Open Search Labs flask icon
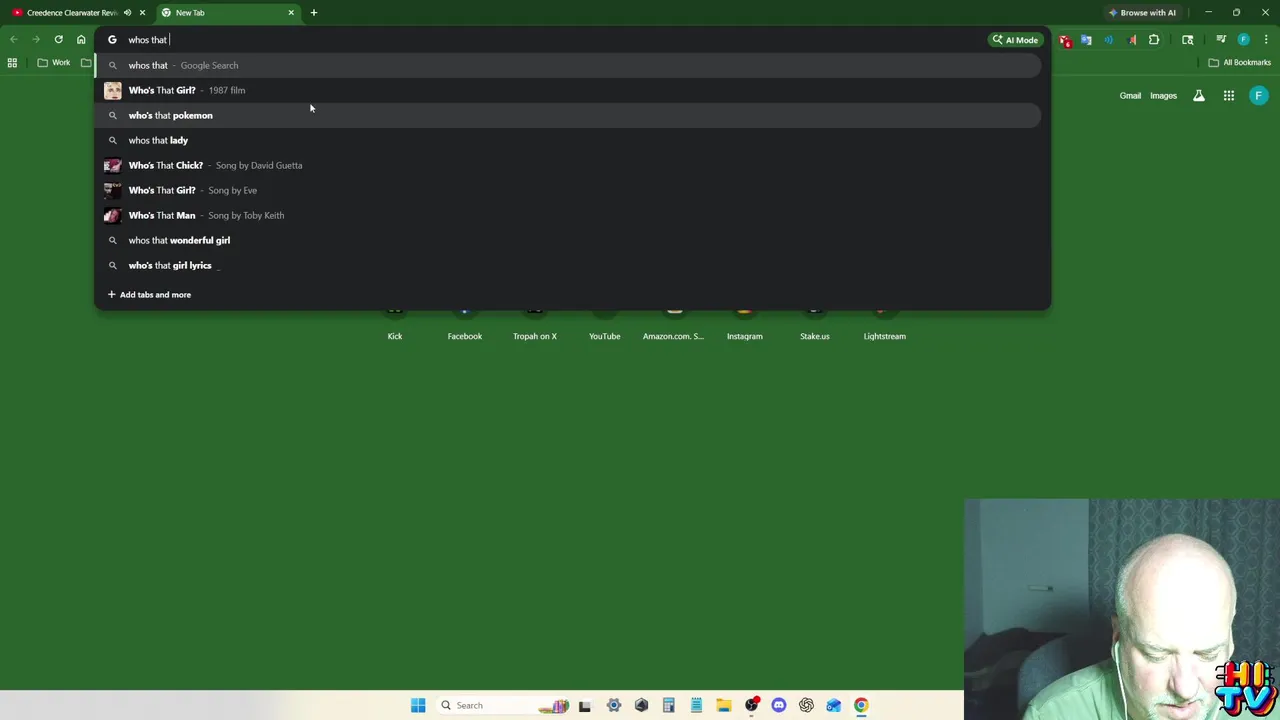Viewport: 1280px width, 720px height. point(1199,96)
